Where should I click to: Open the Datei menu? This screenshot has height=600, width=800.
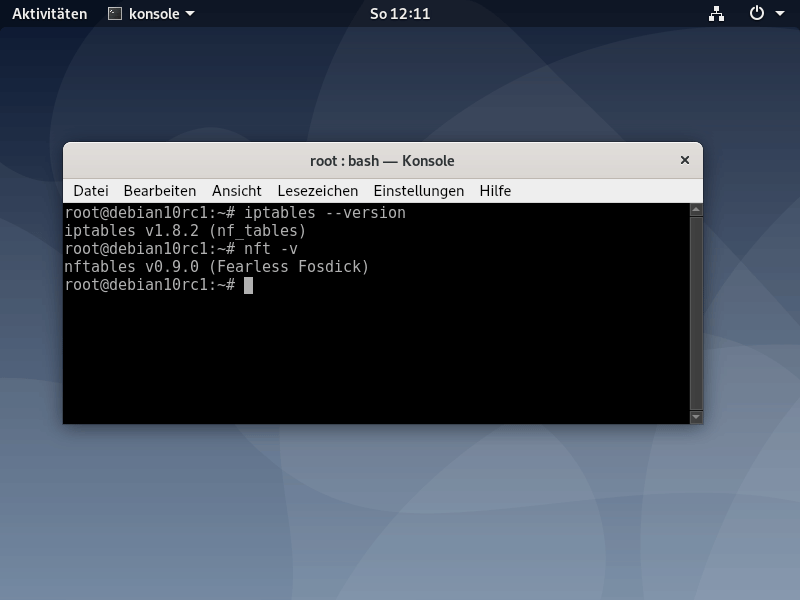91,190
